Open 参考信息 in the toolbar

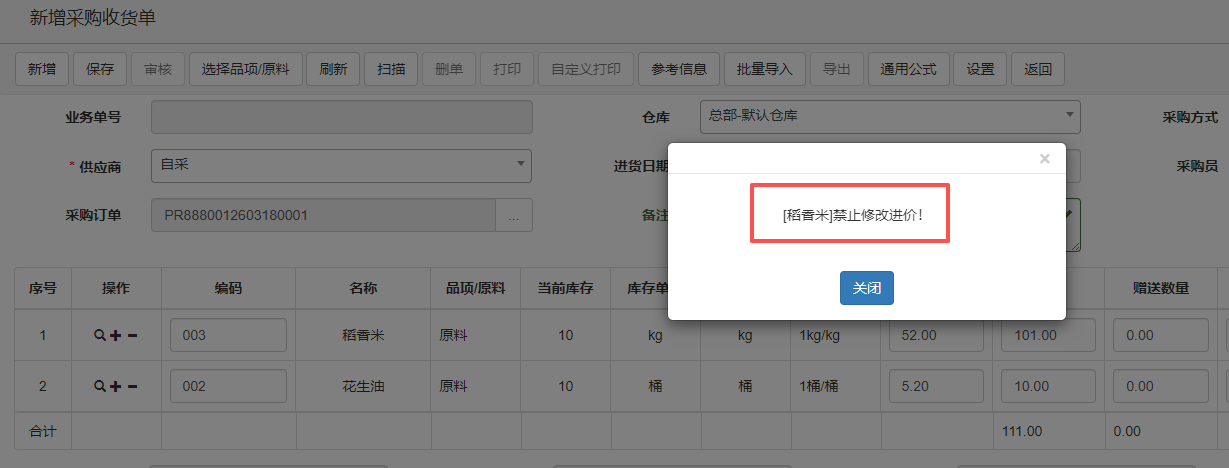pos(679,69)
